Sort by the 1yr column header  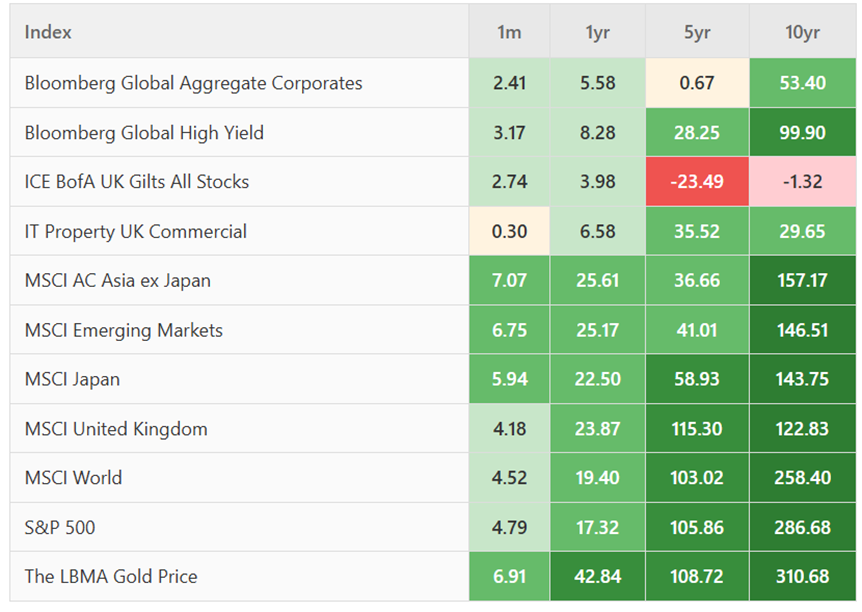point(597,32)
